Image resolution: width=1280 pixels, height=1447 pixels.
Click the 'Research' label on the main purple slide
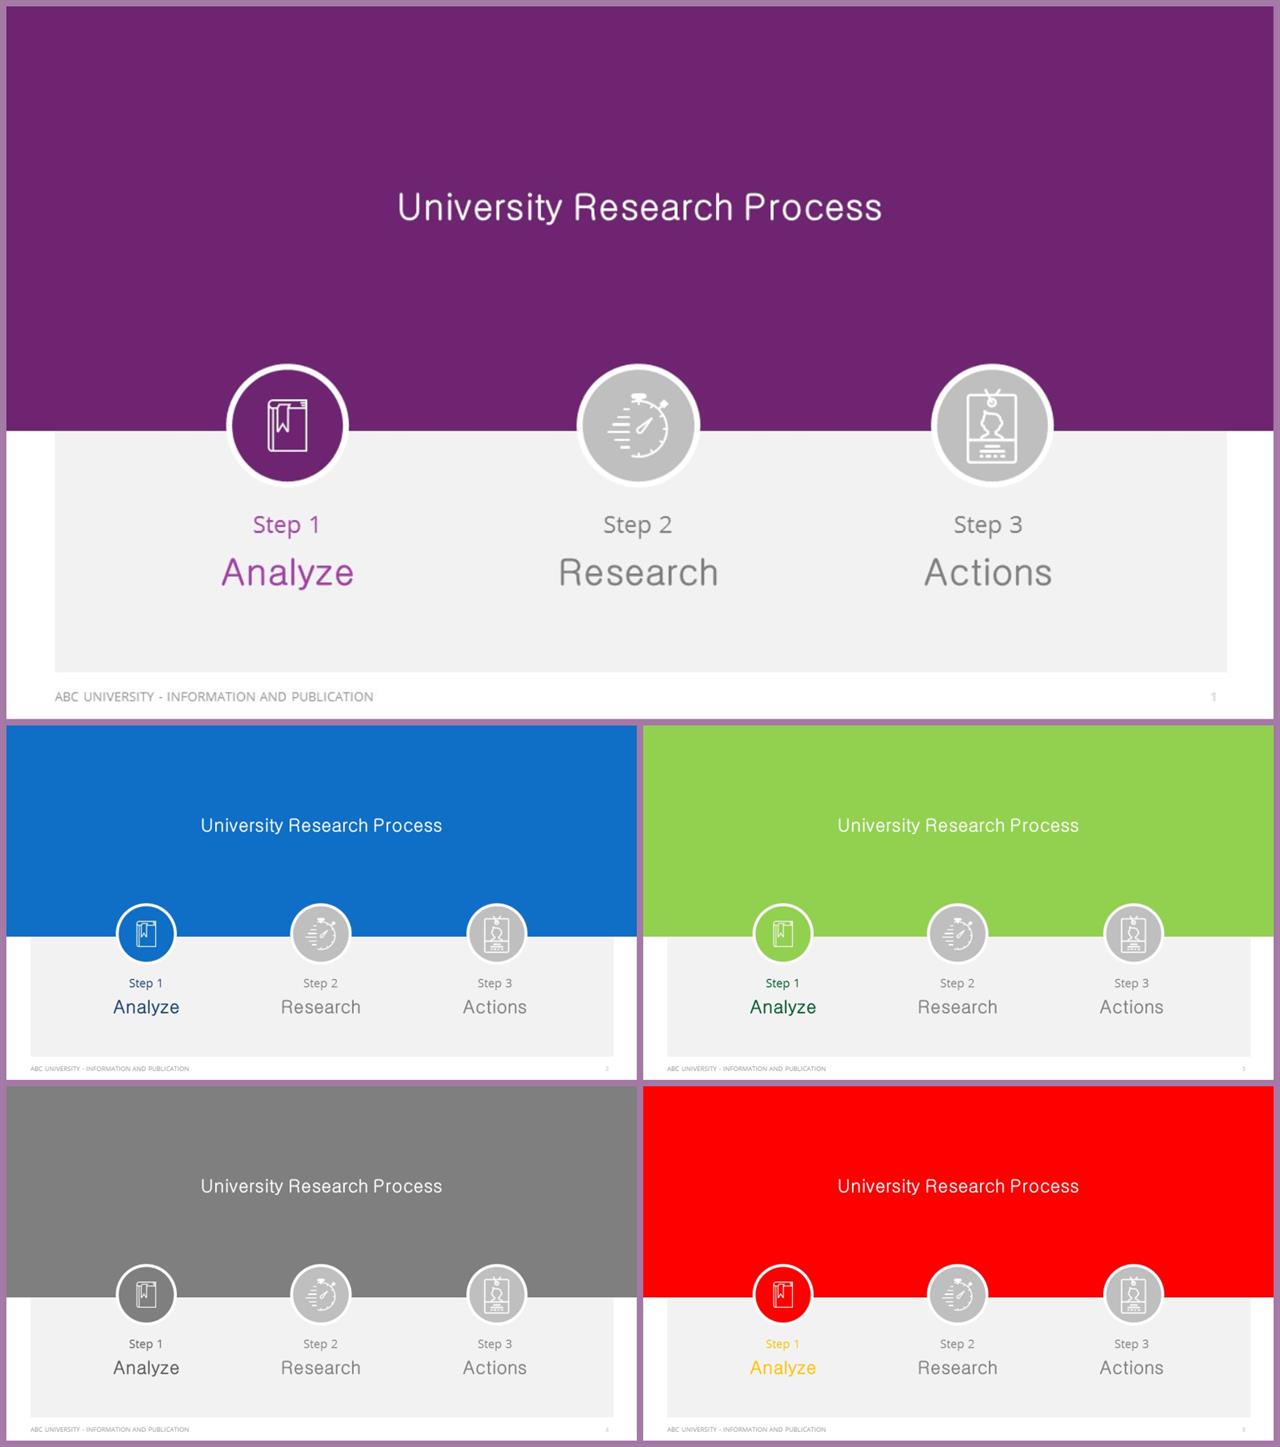click(638, 573)
